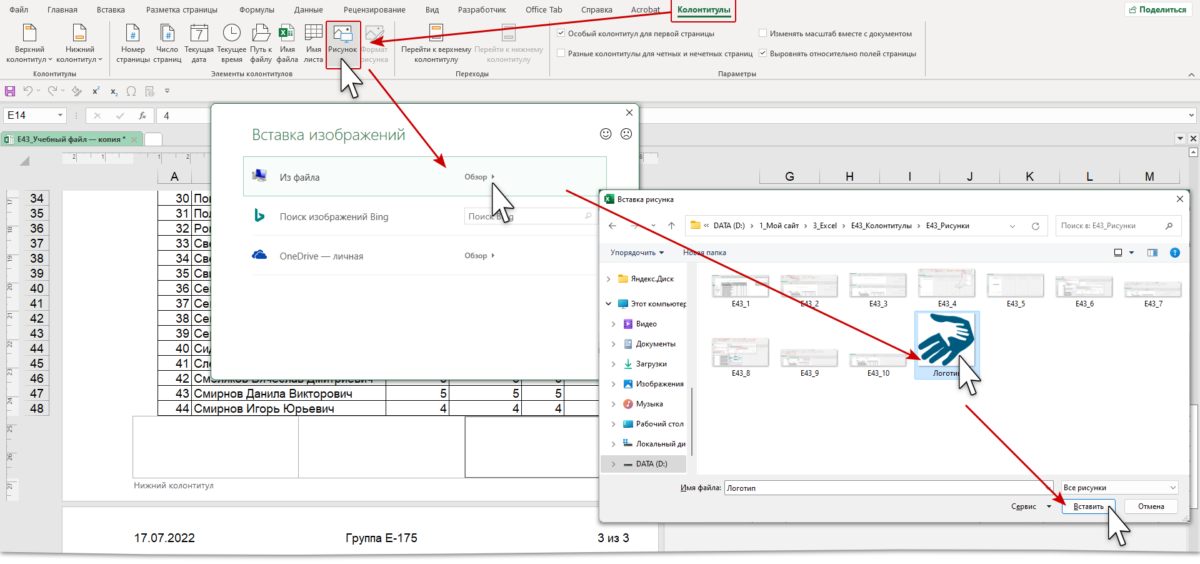The height and width of the screenshot is (564, 1200).
Task: Open the Все рисунки file type dropdown
Action: (1119, 487)
